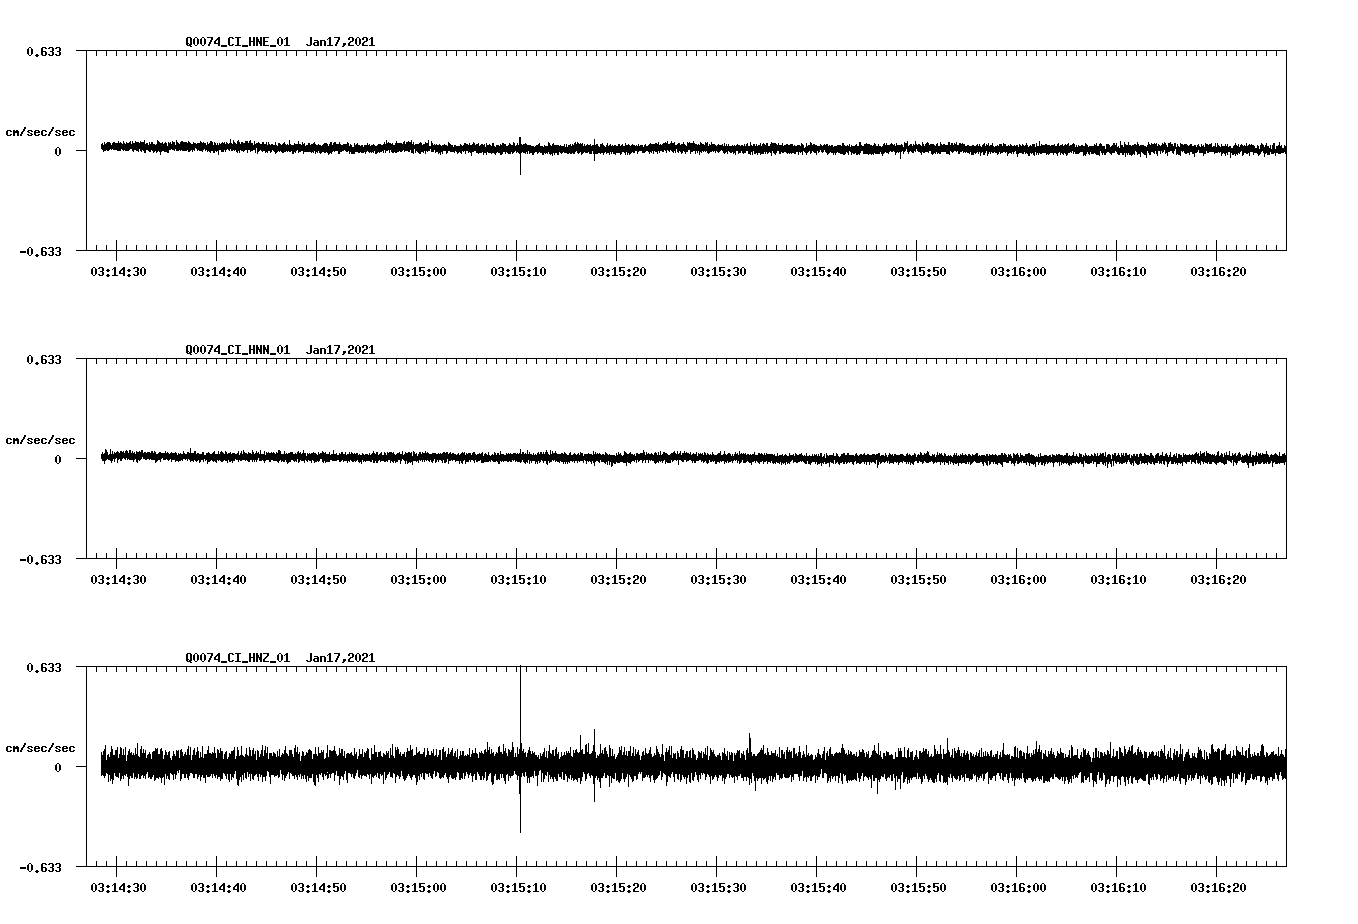Select the left edge of the HNE trace
1358x924 pixels.
(100, 148)
